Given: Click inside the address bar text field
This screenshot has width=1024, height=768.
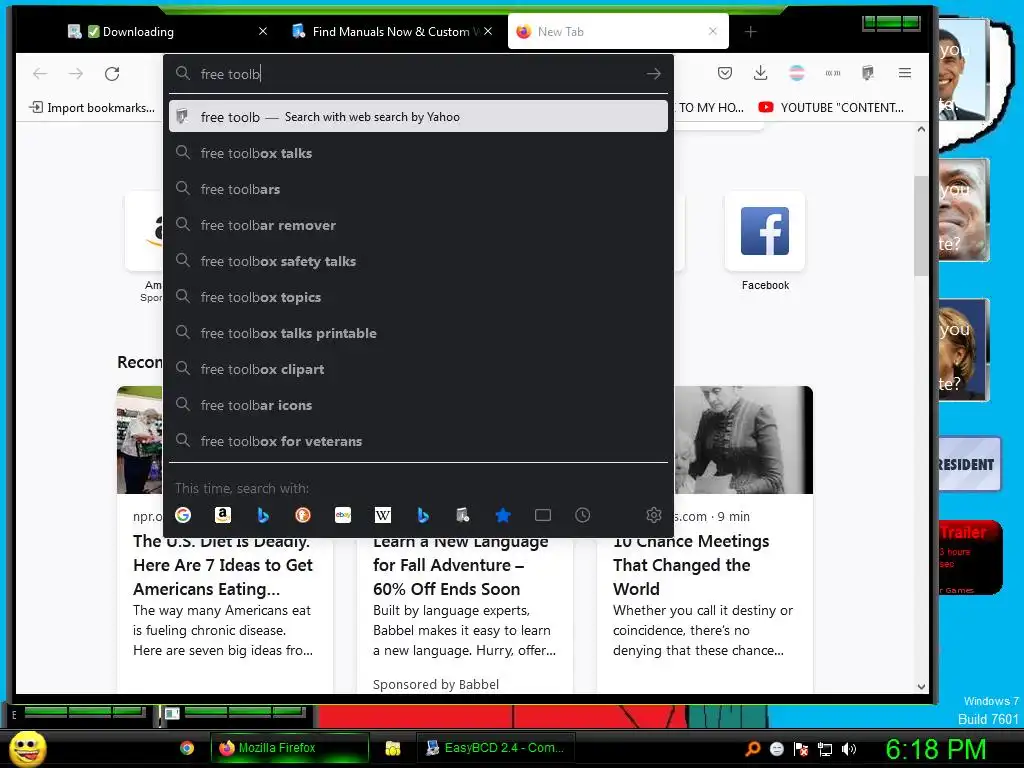Looking at the screenshot, I should pos(418,74).
